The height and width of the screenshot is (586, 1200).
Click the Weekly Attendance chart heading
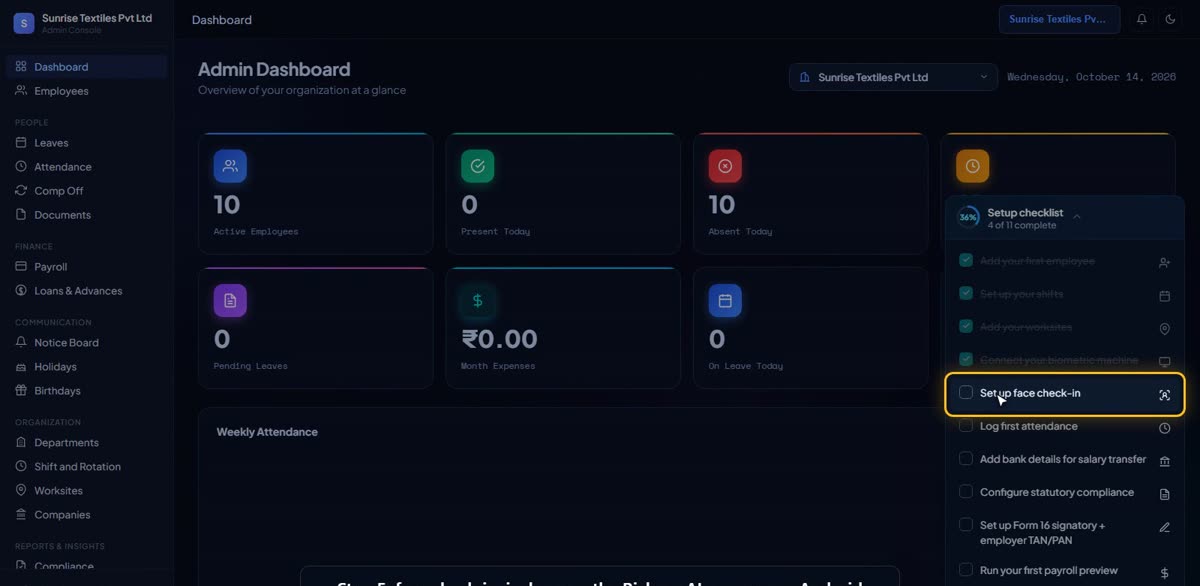click(x=267, y=432)
